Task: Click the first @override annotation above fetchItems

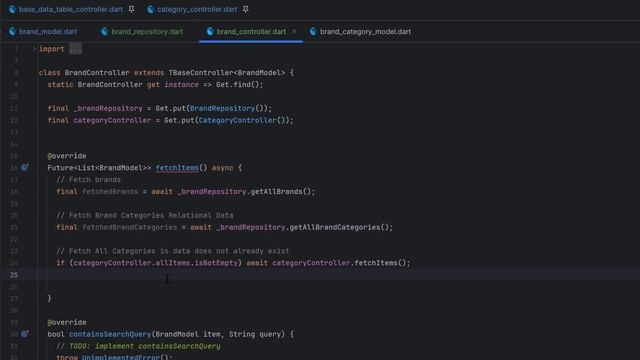Action: pyautogui.click(x=67, y=156)
